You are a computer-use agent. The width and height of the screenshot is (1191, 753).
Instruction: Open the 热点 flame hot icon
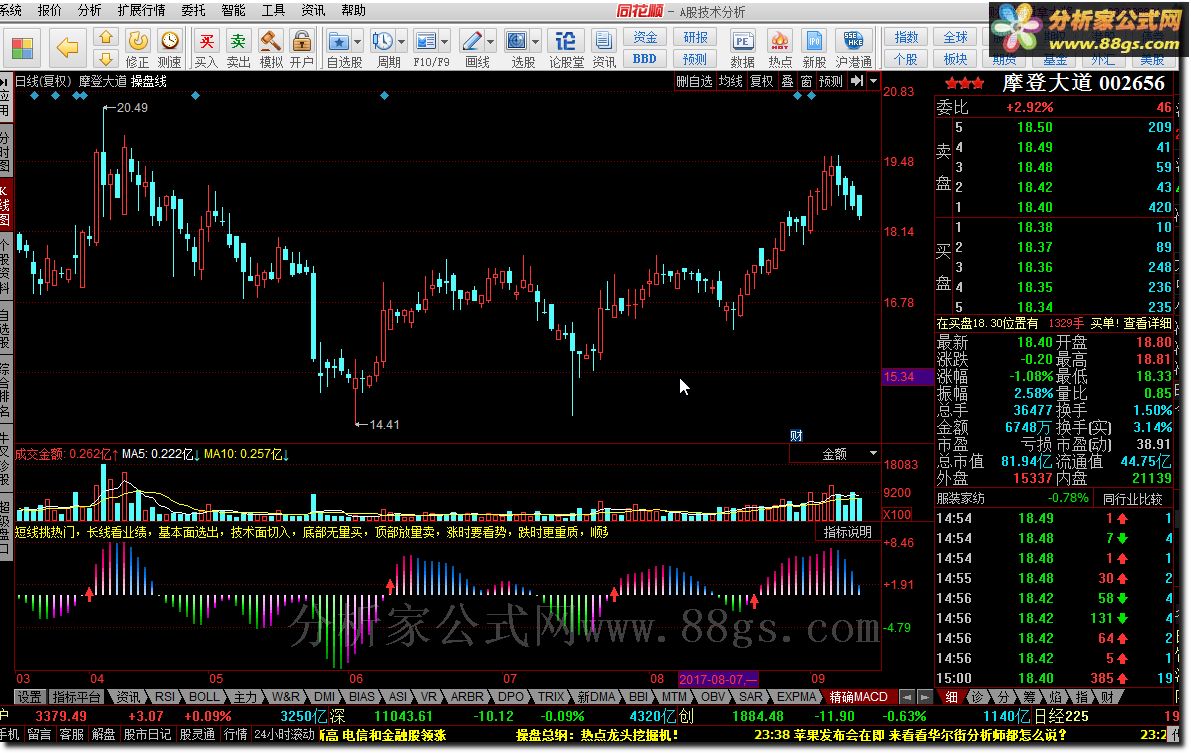pyautogui.click(x=779, y=40)
